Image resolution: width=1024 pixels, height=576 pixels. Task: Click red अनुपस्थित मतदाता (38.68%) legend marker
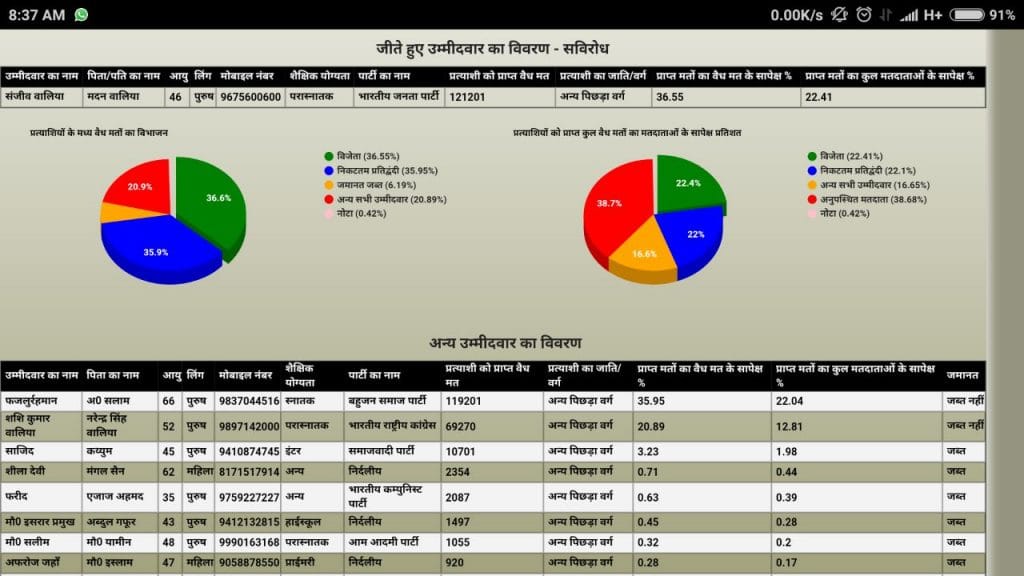click(x=812, y=199)
